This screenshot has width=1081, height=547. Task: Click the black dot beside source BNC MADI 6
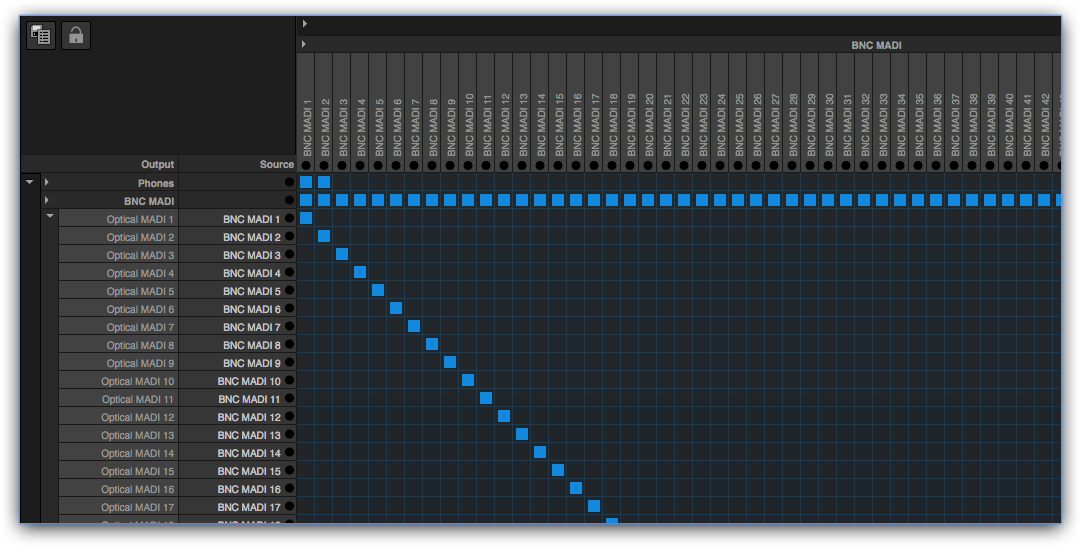289,309
